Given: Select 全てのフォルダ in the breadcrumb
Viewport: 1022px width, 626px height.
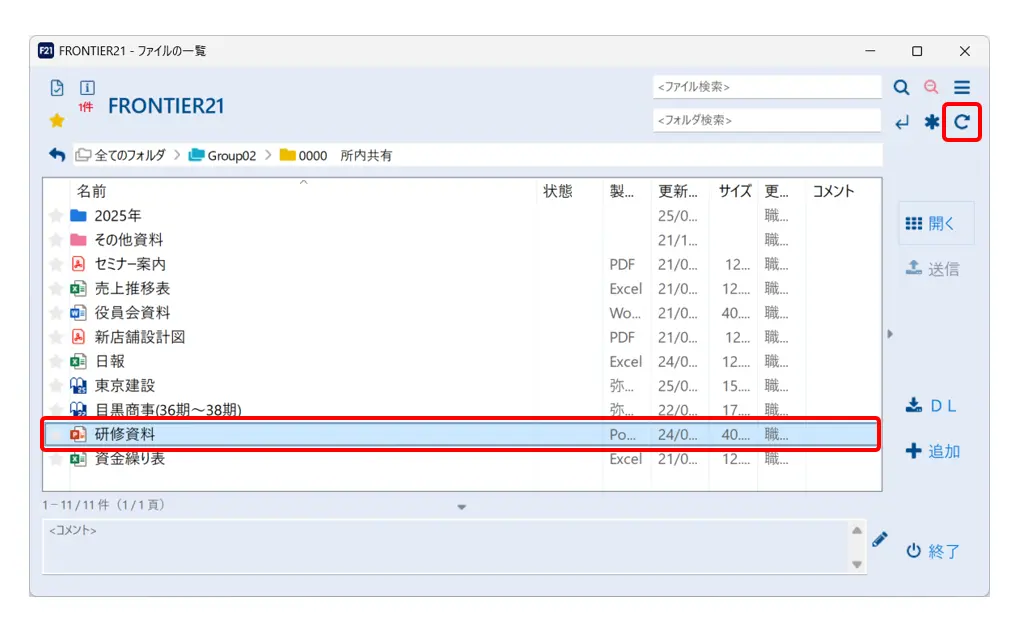Looking at the screenshot, I should click(121, 156).
